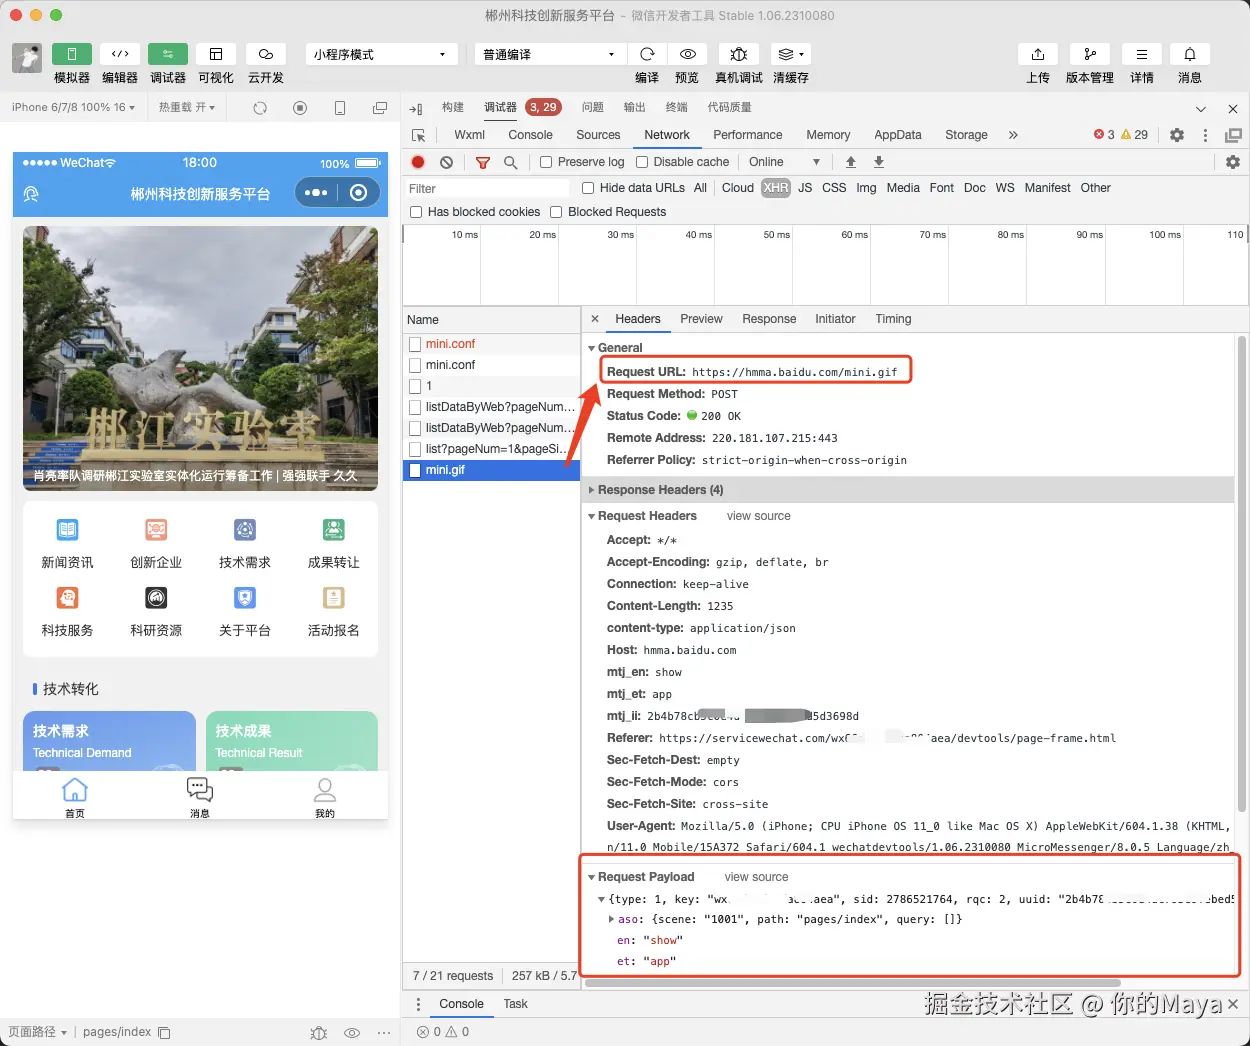Viewport: 1250px width, 1046px height.
Task: Open the iPhone 6/7/8 device dropdown
Action: [x=73, y=108]
